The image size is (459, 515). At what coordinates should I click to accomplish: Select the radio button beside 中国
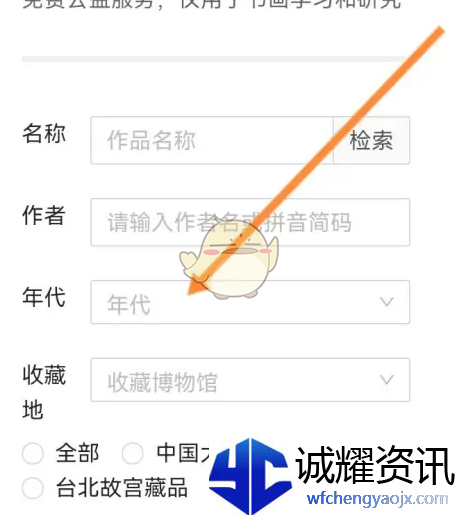click(x=132, y=453)
